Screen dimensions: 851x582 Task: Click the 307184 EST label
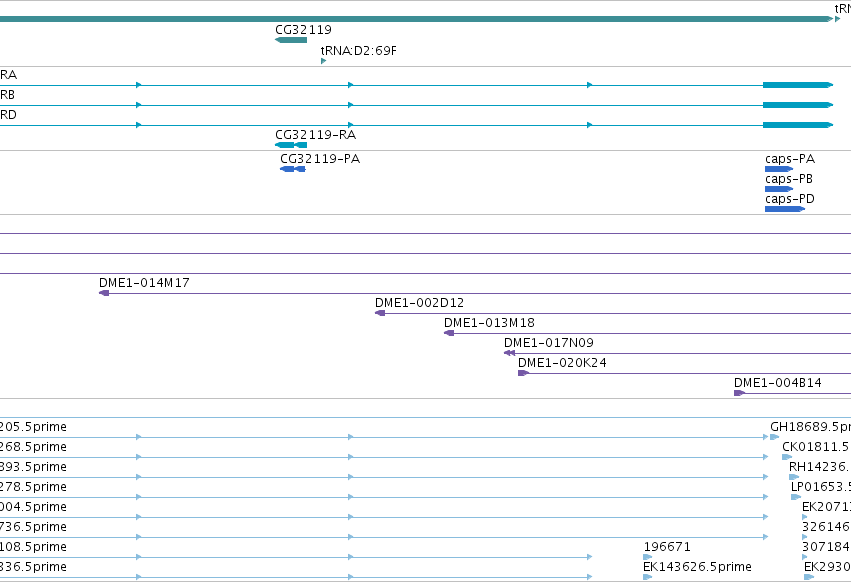(826, 547)
